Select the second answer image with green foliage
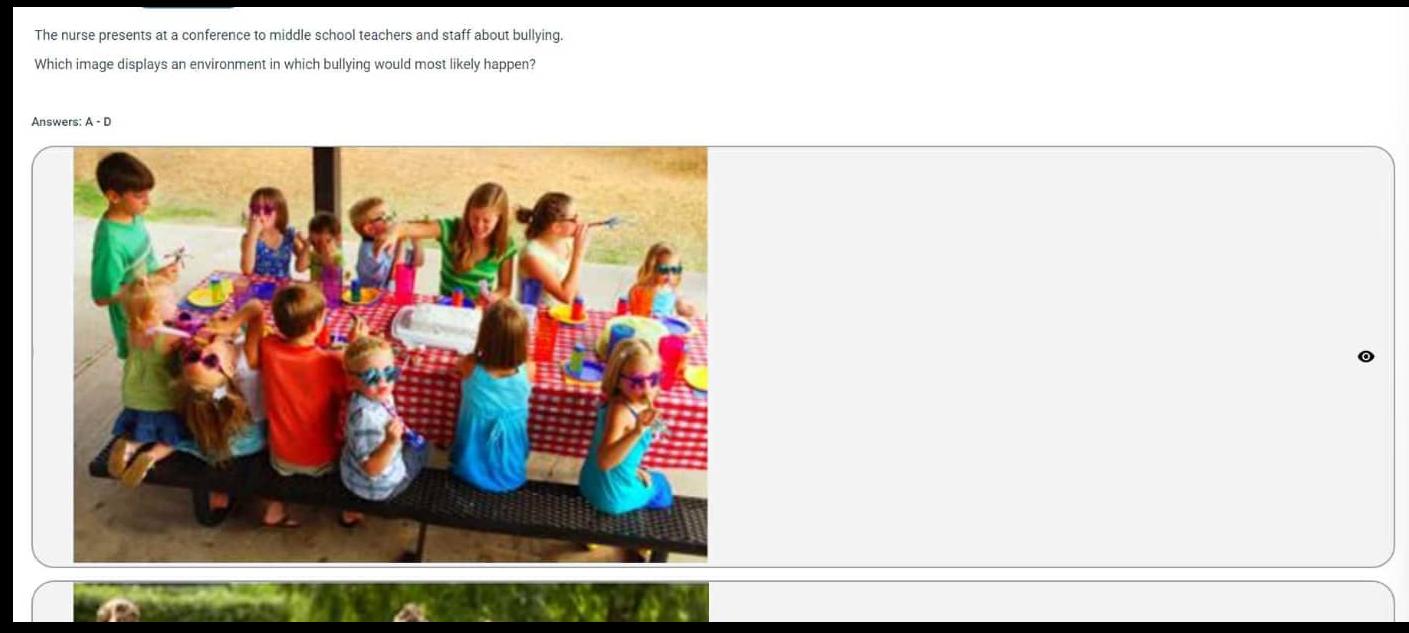This screenshot has width=1409, height=633. pyautogui.click(x=390, y=602)
